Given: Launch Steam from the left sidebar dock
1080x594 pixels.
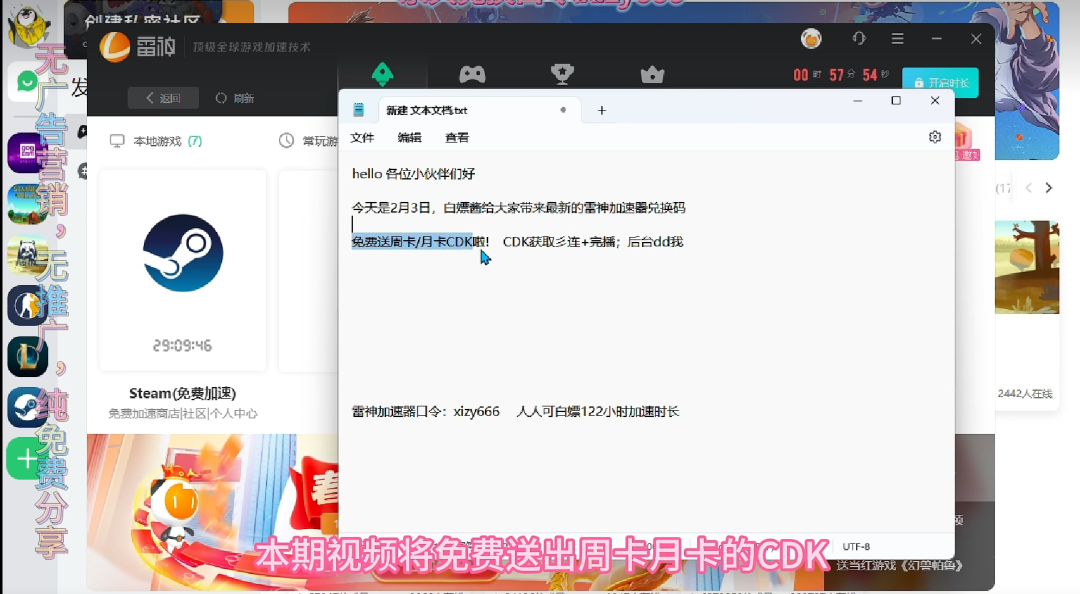Looking at the screenshot, I should pyautogui.click(x=26, y=408).
